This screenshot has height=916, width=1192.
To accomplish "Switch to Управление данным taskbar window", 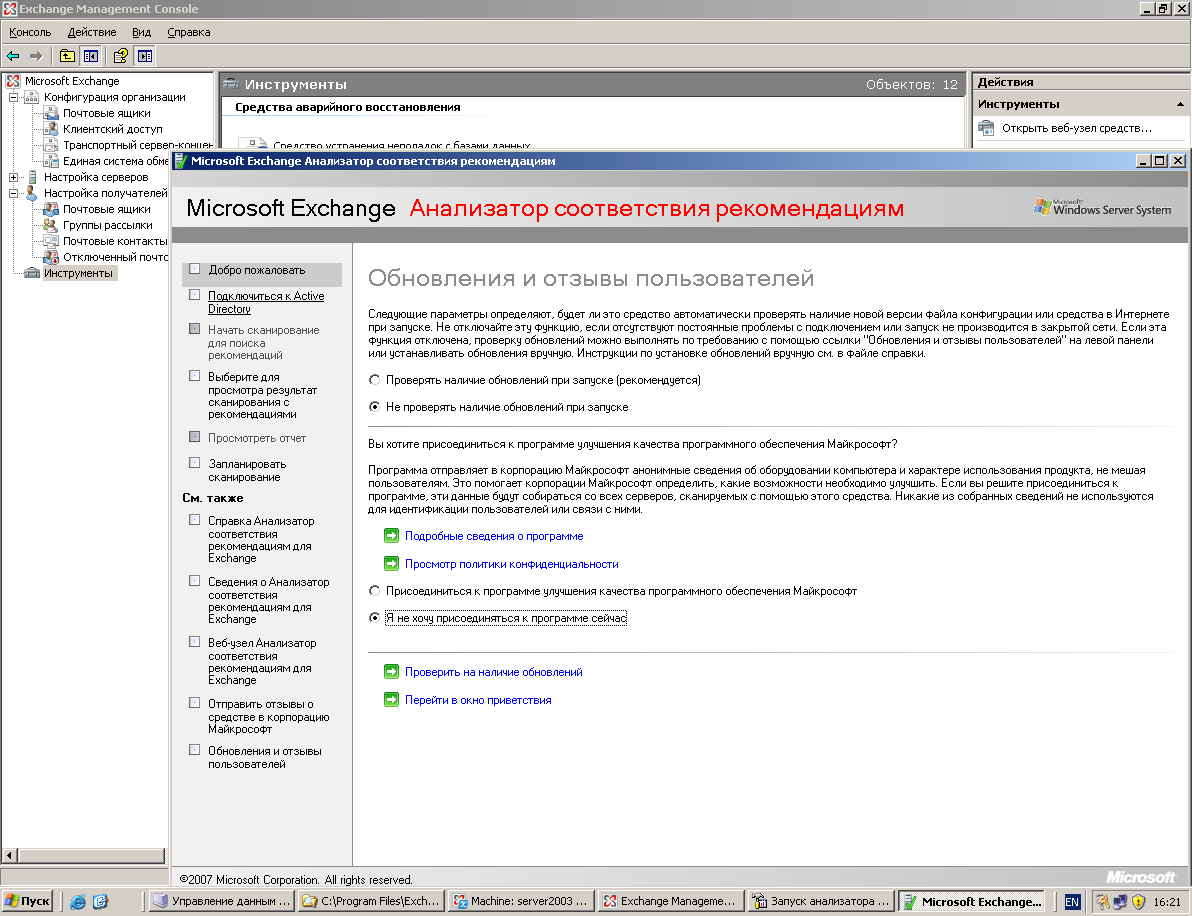I will click(x=222, y=902).
